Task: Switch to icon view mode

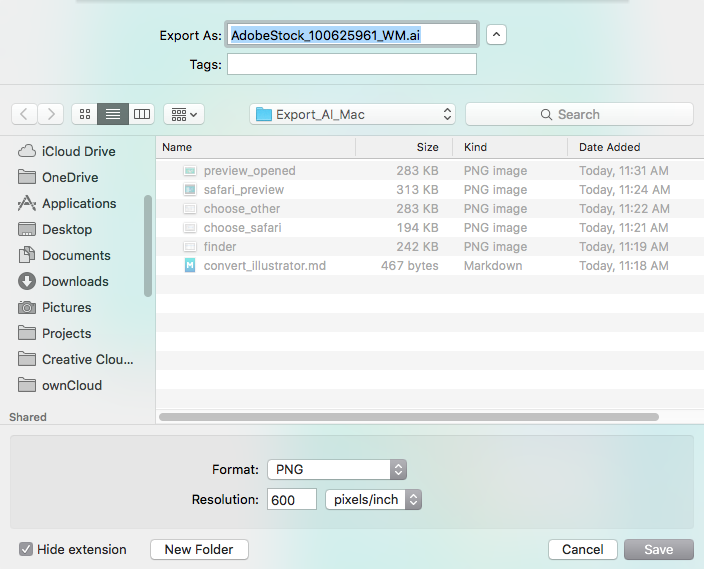Action: 85,114
